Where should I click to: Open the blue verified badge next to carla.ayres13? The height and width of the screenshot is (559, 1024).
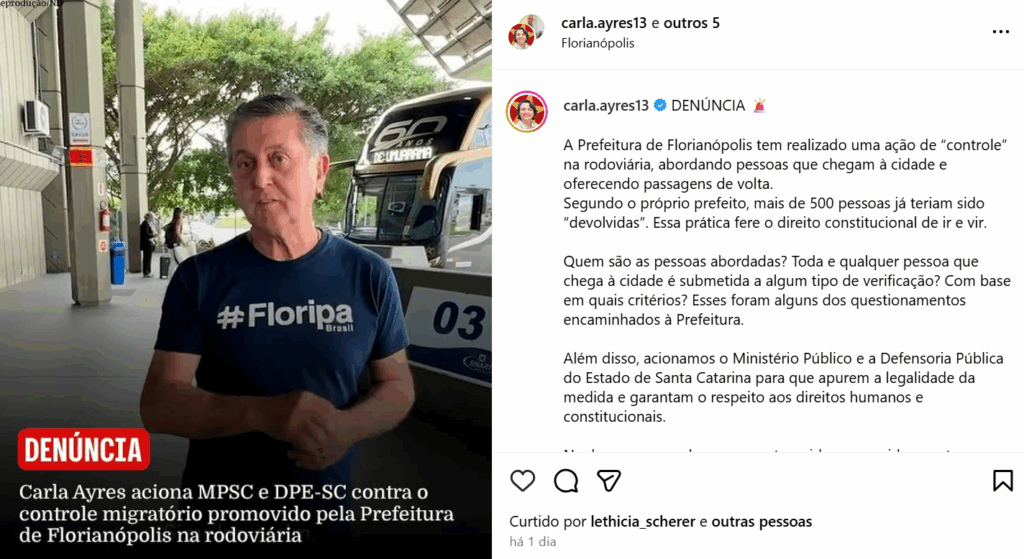(660, 105)
